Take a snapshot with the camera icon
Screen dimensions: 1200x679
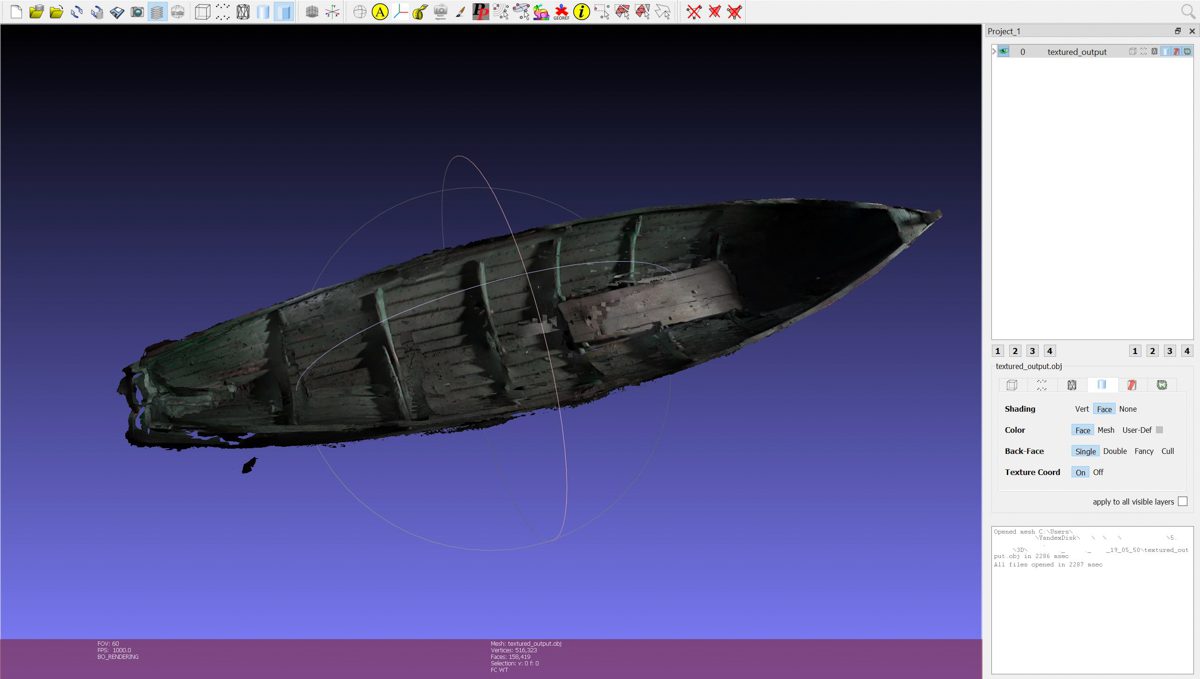pos(137,12)
